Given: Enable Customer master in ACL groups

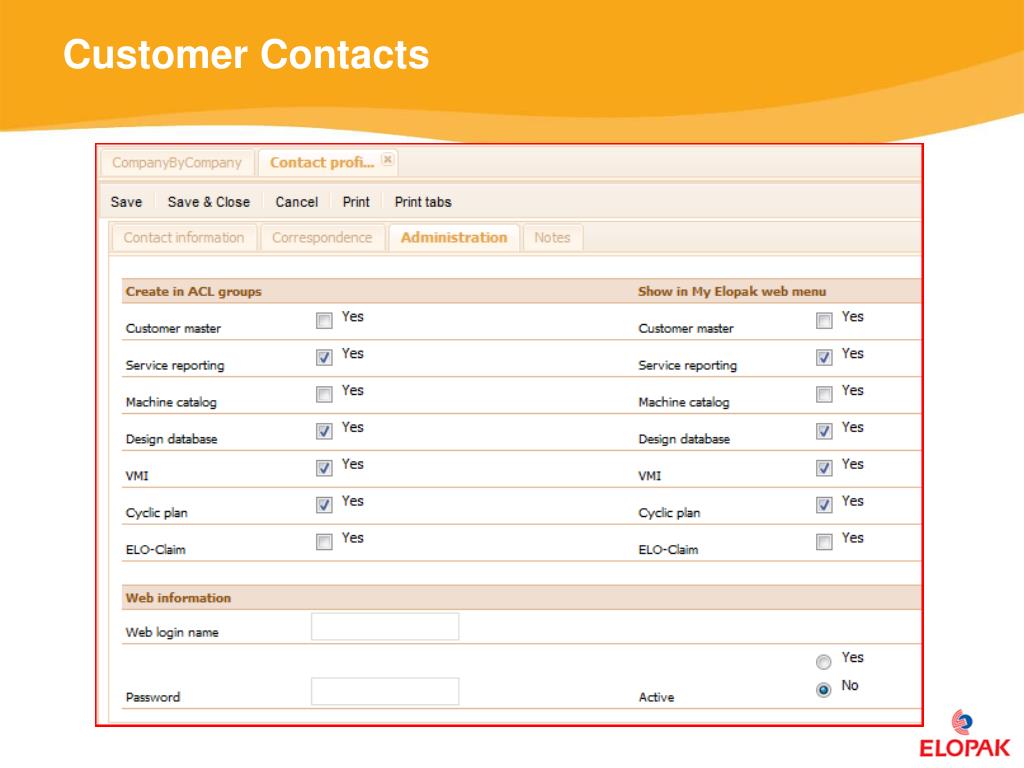Looking at the screenshot, I should click(x=324, y=321).
